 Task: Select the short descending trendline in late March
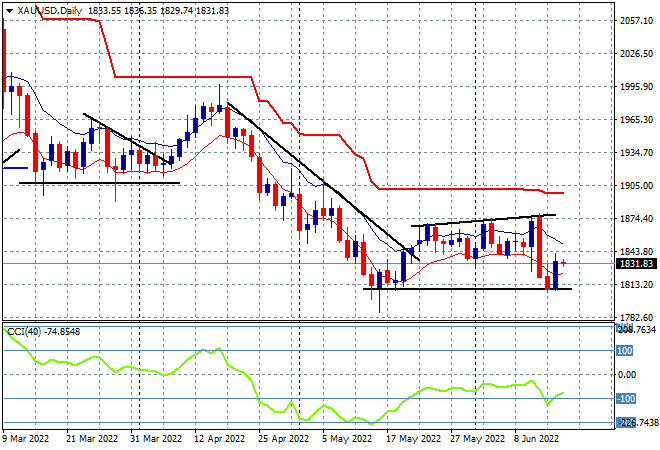128,139
